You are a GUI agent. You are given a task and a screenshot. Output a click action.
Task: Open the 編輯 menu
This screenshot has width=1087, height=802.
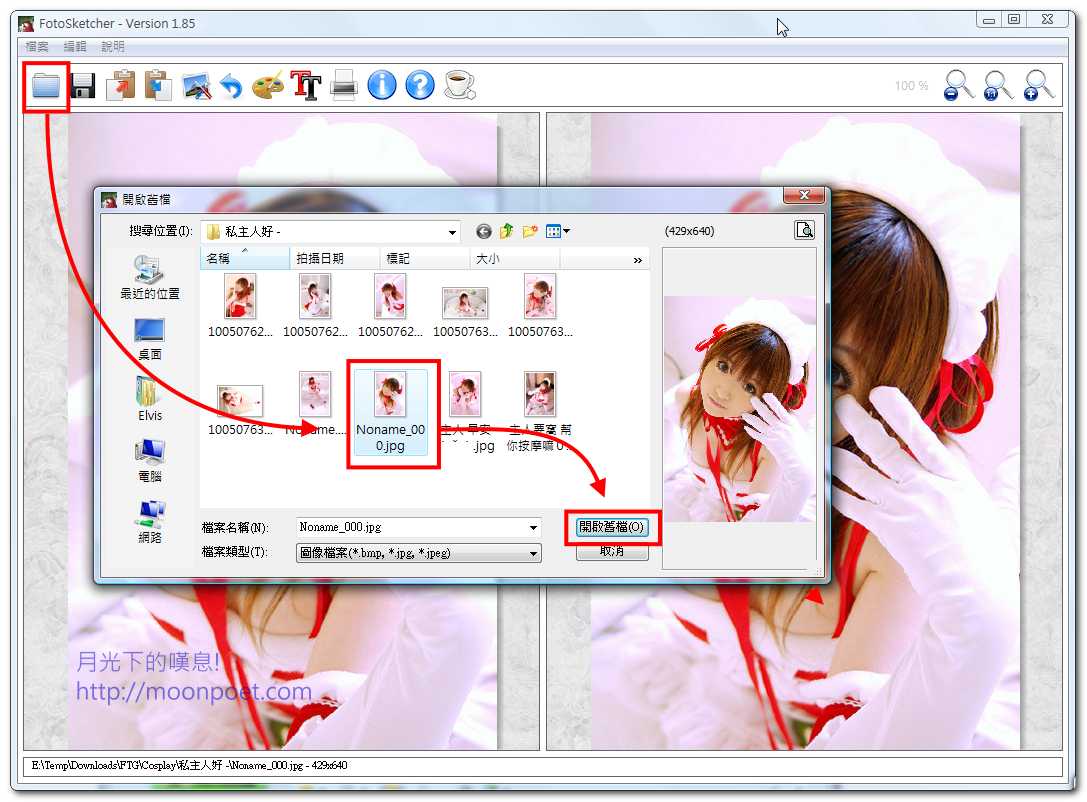(x=75, y=47)
